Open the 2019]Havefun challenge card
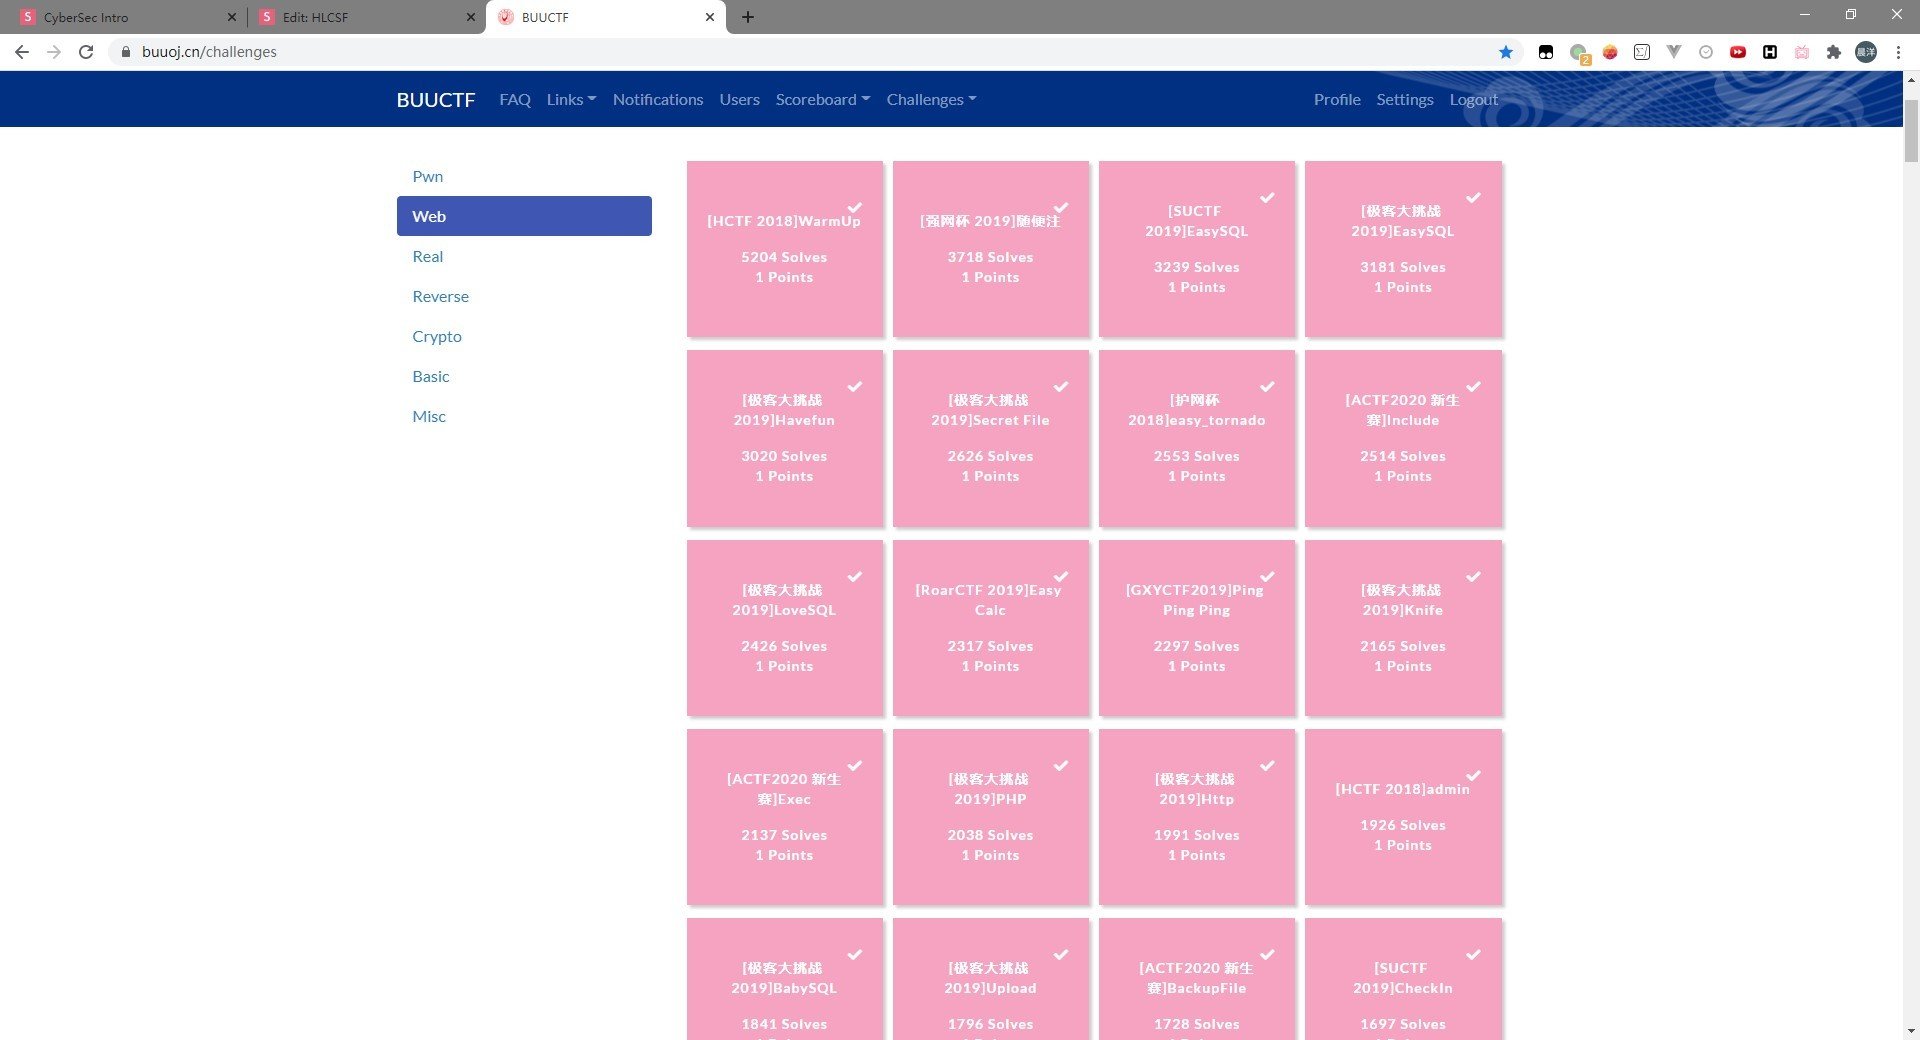 (x=785, y=438)
